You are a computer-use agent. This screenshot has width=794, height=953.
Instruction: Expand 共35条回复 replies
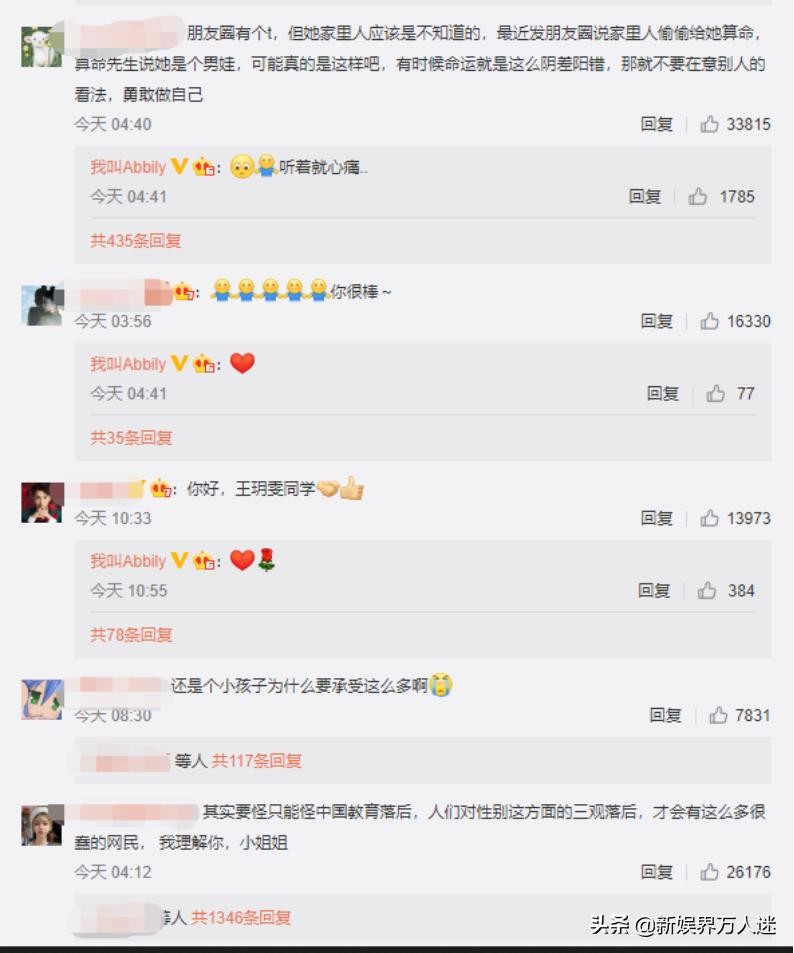pos(131,438)
